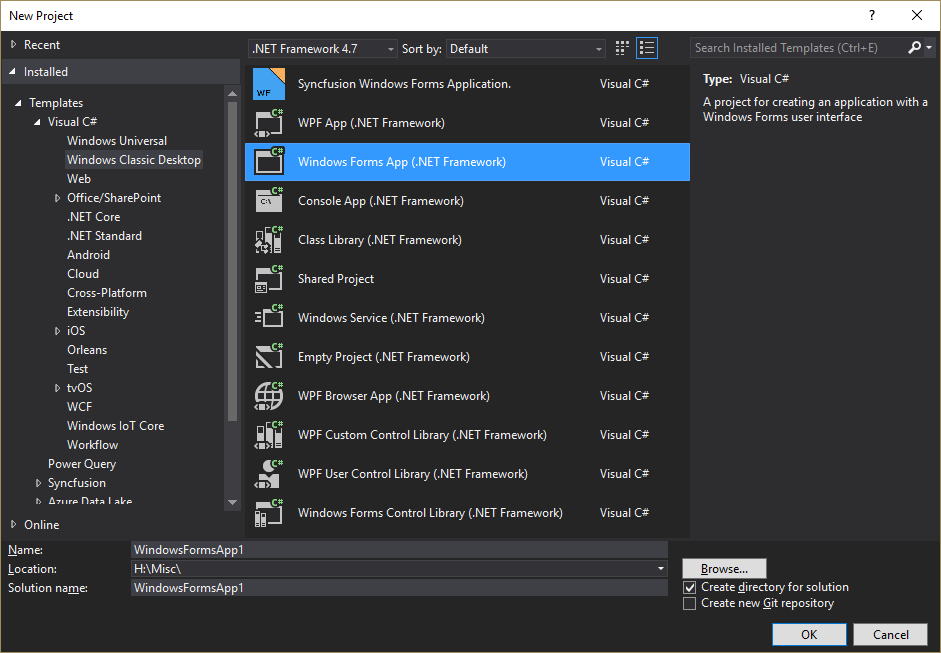The height and width of the screenshot is (653, 941).
Task: Select the Orleans category
Action: coord(87,350)
